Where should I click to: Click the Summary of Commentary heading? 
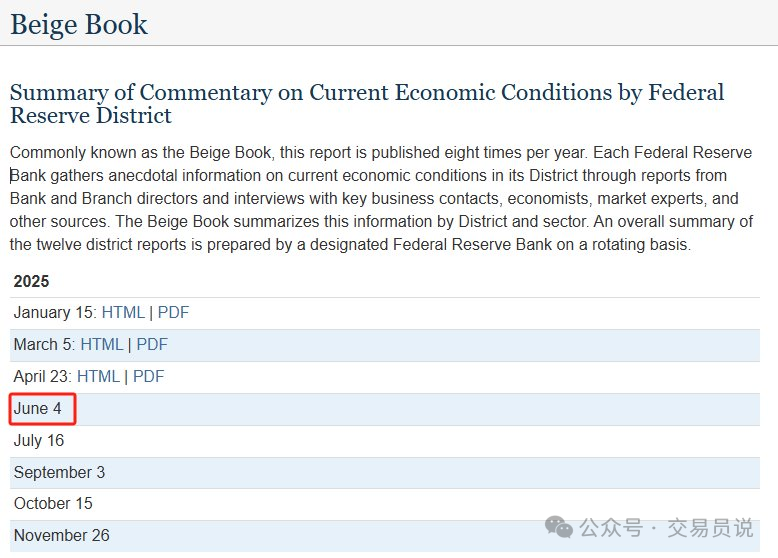click(x=367, y=104)
